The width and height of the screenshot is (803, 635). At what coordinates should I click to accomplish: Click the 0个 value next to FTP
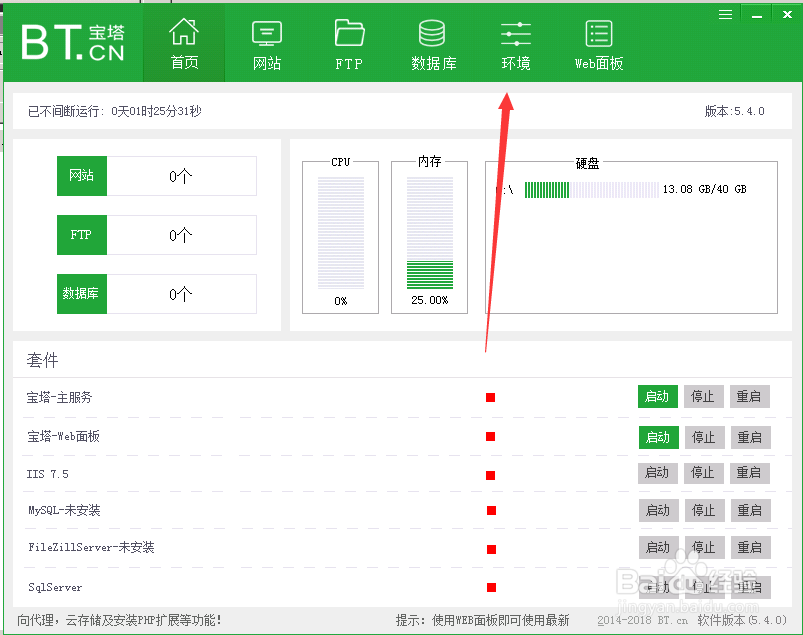[181, 235]
